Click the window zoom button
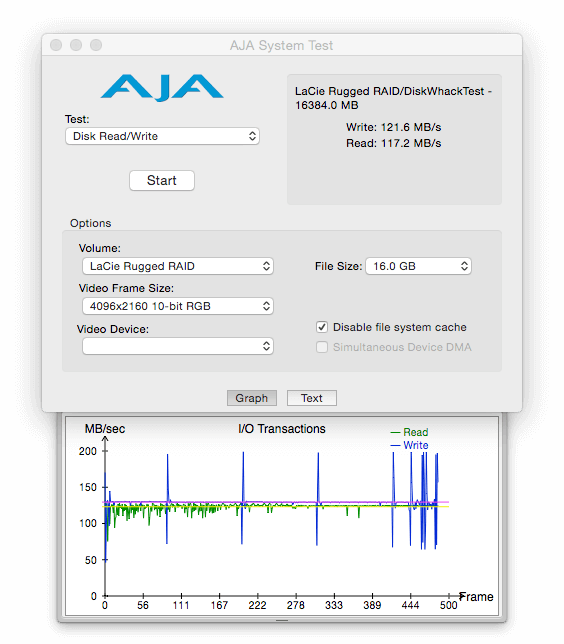This screenshot has height=644, width=564. [x=96, y=45]
